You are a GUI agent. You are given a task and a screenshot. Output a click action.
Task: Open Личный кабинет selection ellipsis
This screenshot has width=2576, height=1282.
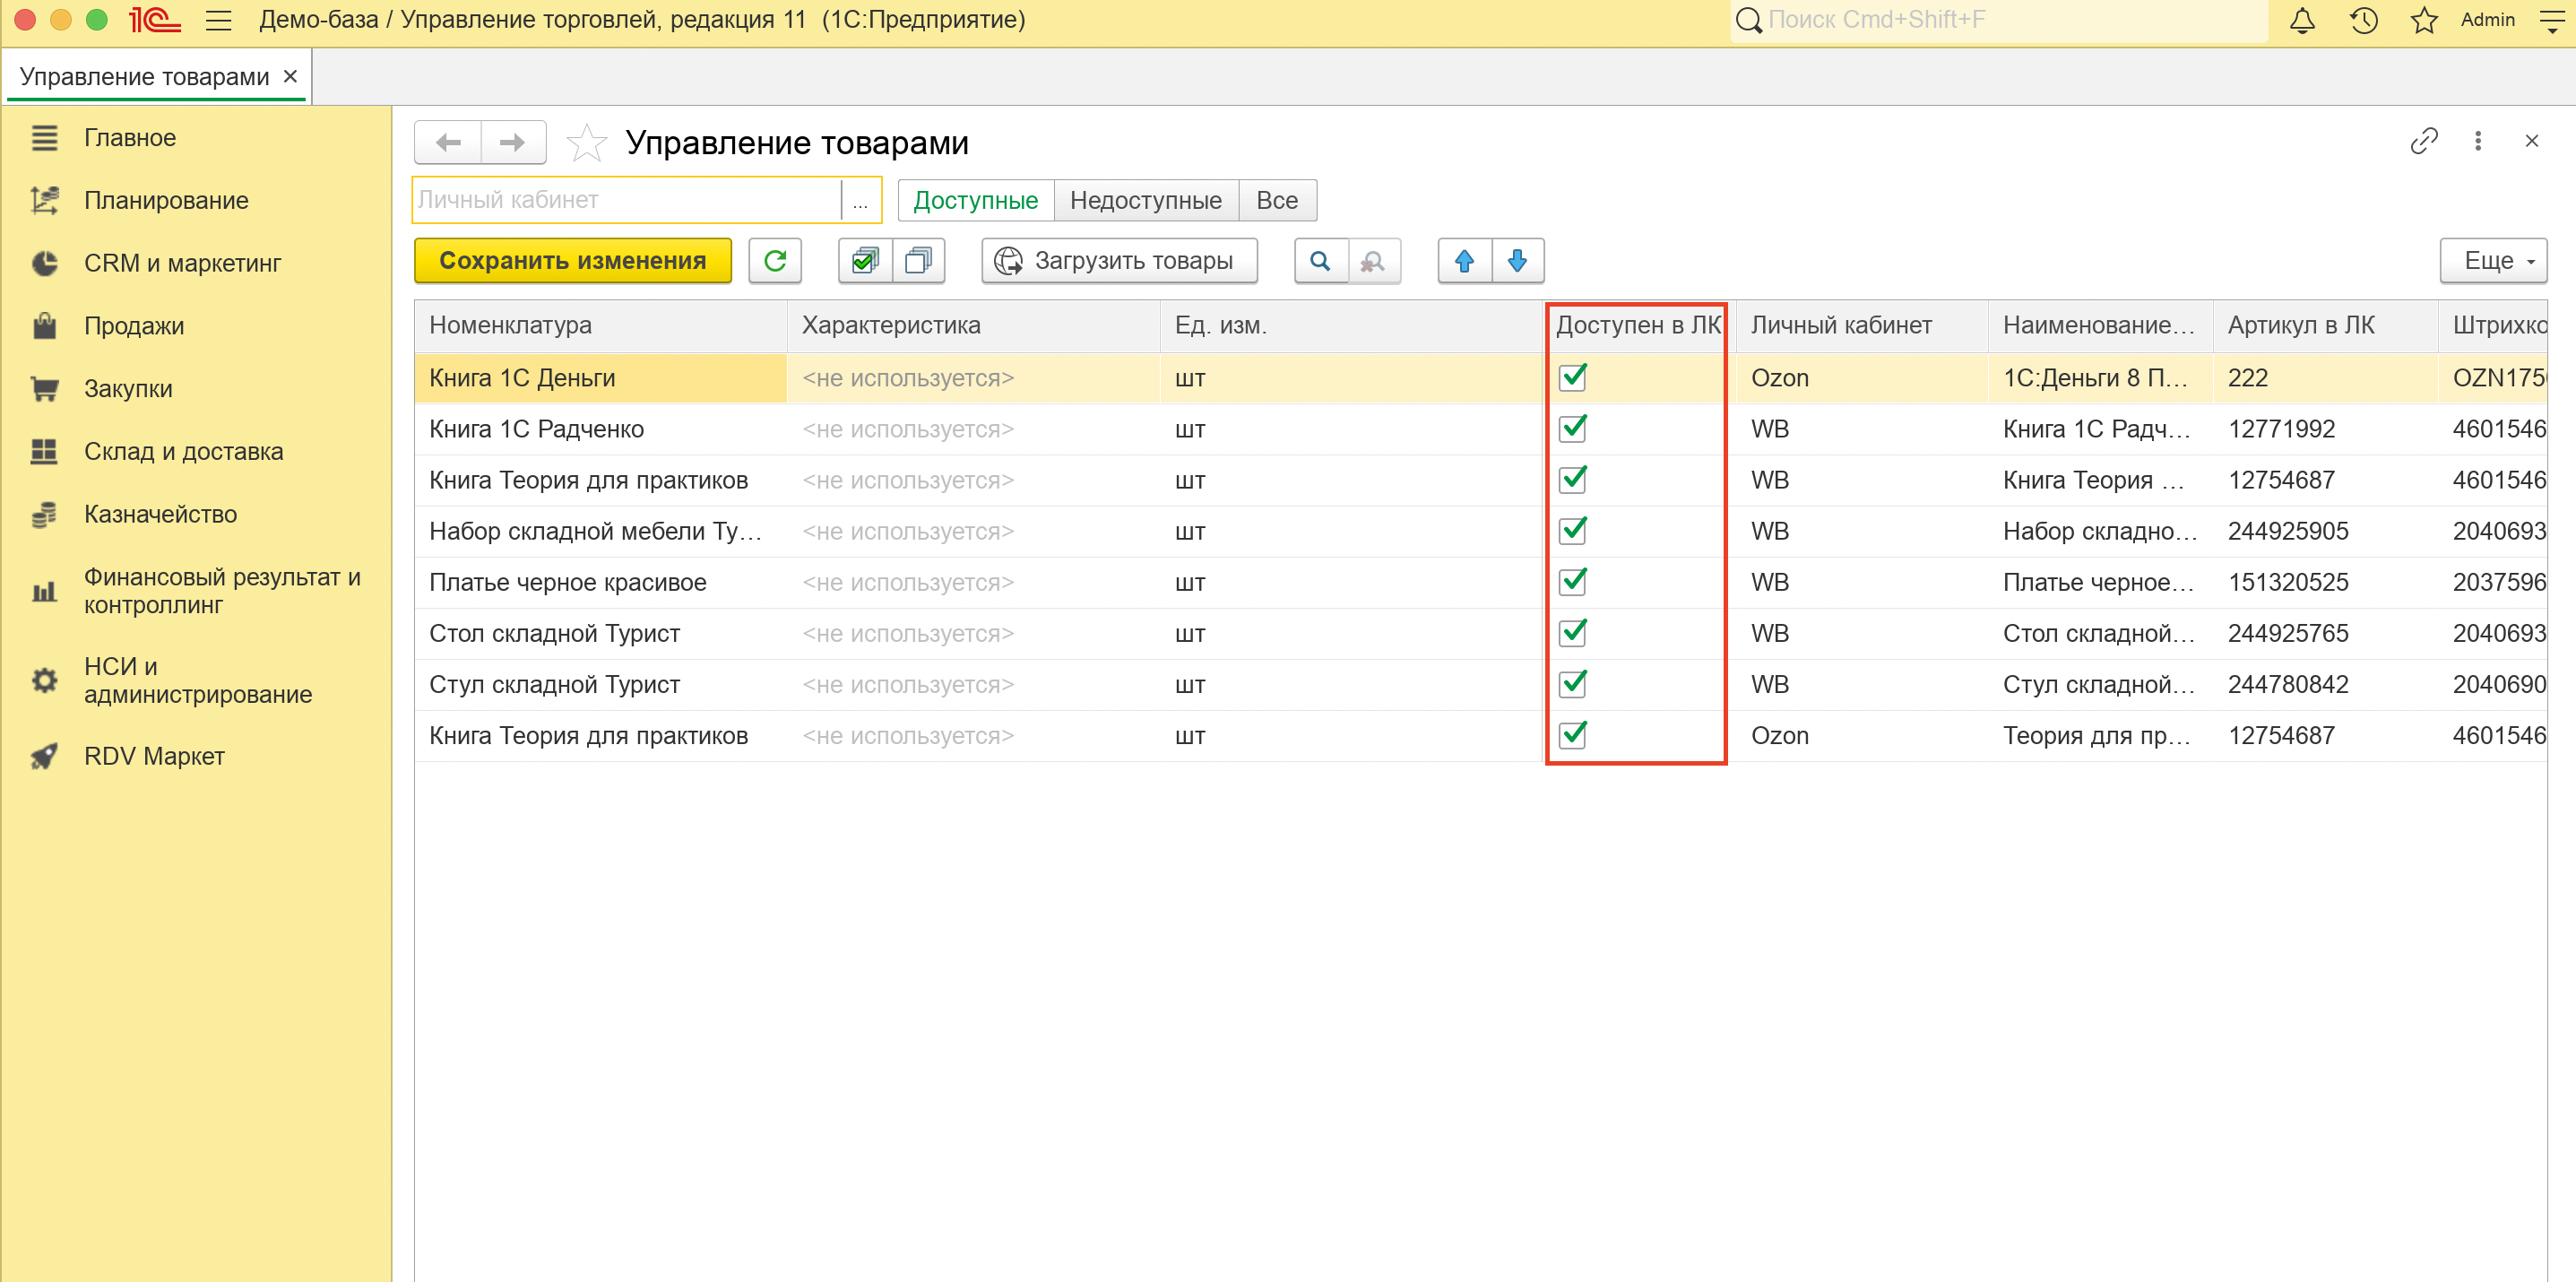tap(860, 201)
